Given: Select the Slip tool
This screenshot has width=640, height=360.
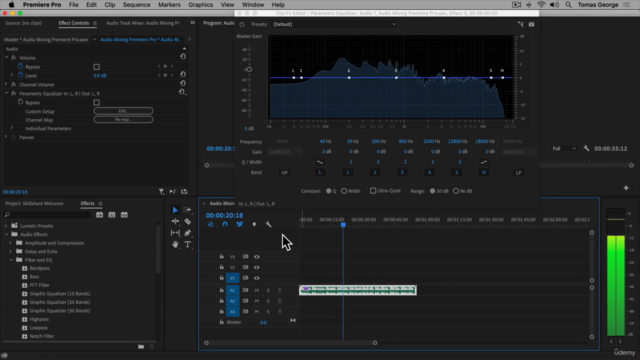Looking at the screenshot, I should (175, 233).
